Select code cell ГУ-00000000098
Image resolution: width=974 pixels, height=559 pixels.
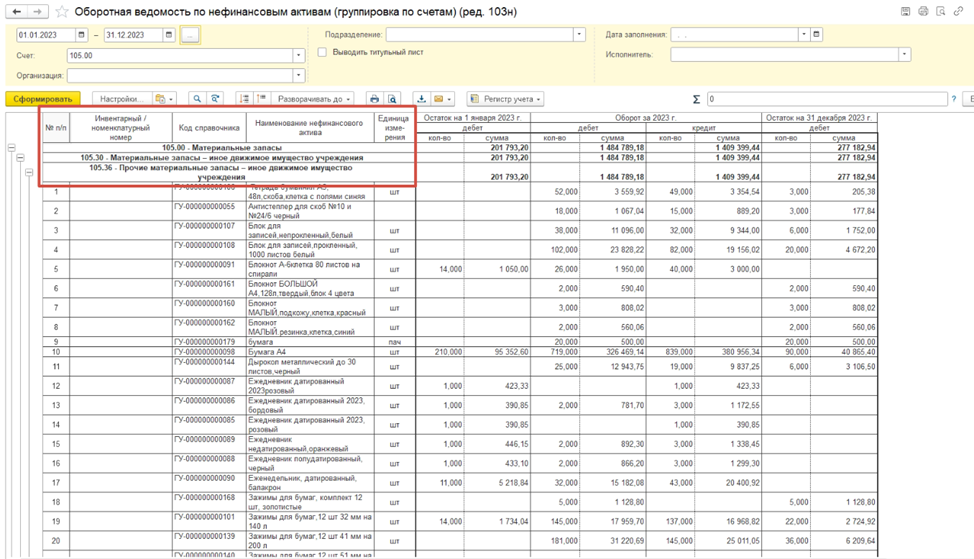[x=209, y=352]
